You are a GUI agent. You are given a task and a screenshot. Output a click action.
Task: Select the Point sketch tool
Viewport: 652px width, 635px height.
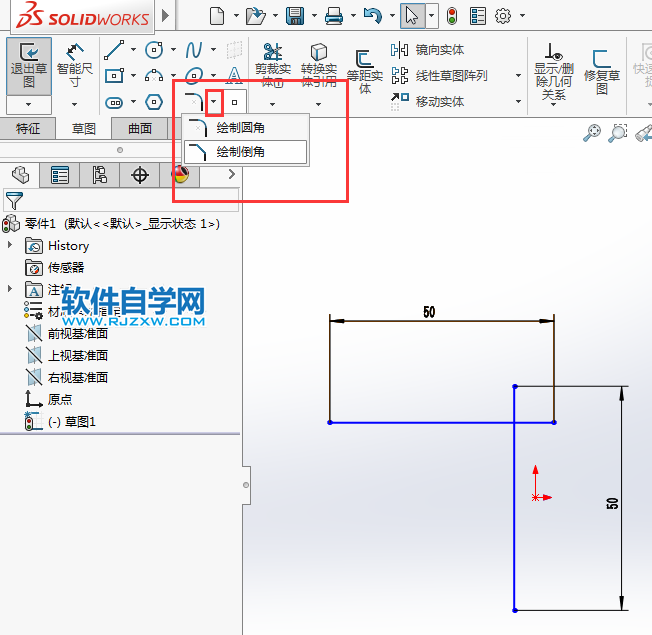click(x=235, y=102)
